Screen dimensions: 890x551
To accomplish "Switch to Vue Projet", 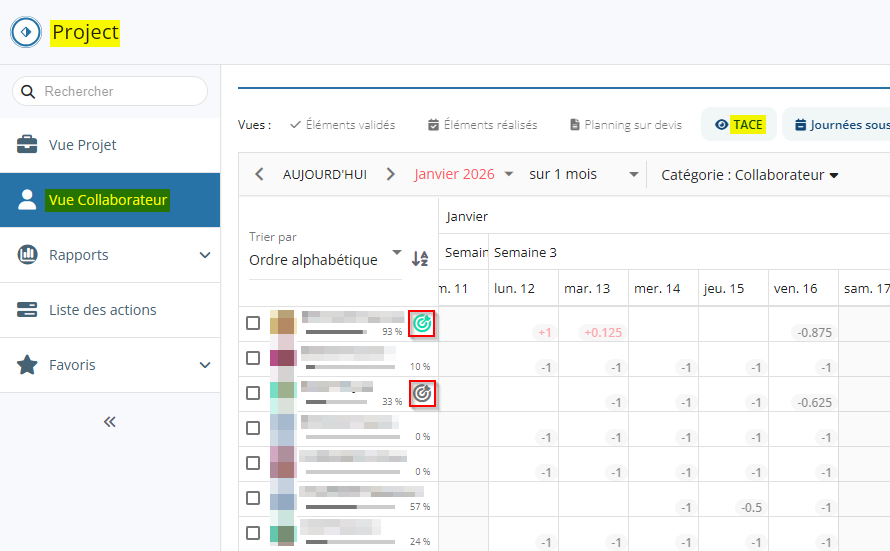I will coord(82,145).
